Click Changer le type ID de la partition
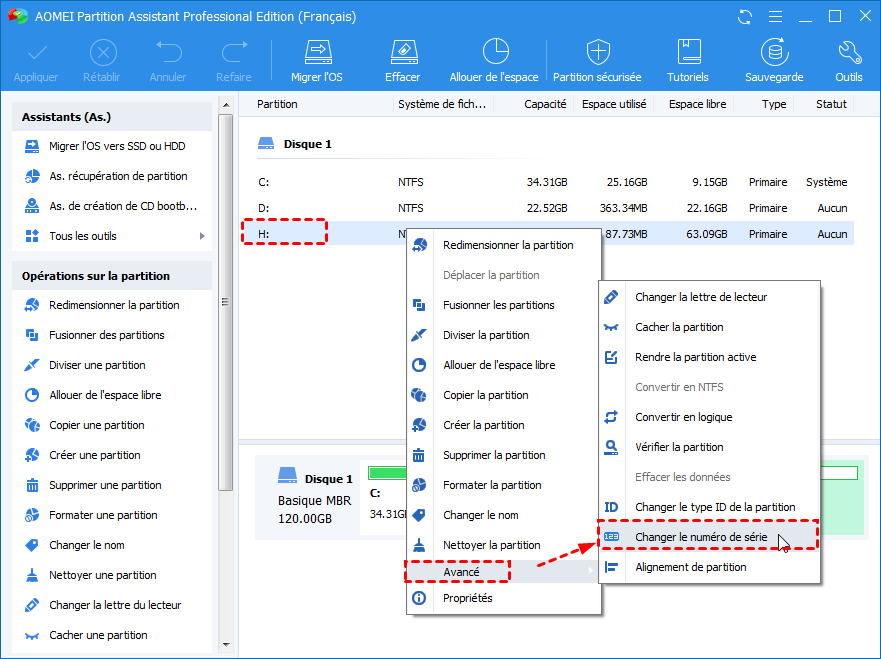Viewport: 881px width, 659px height. [709, 507]
